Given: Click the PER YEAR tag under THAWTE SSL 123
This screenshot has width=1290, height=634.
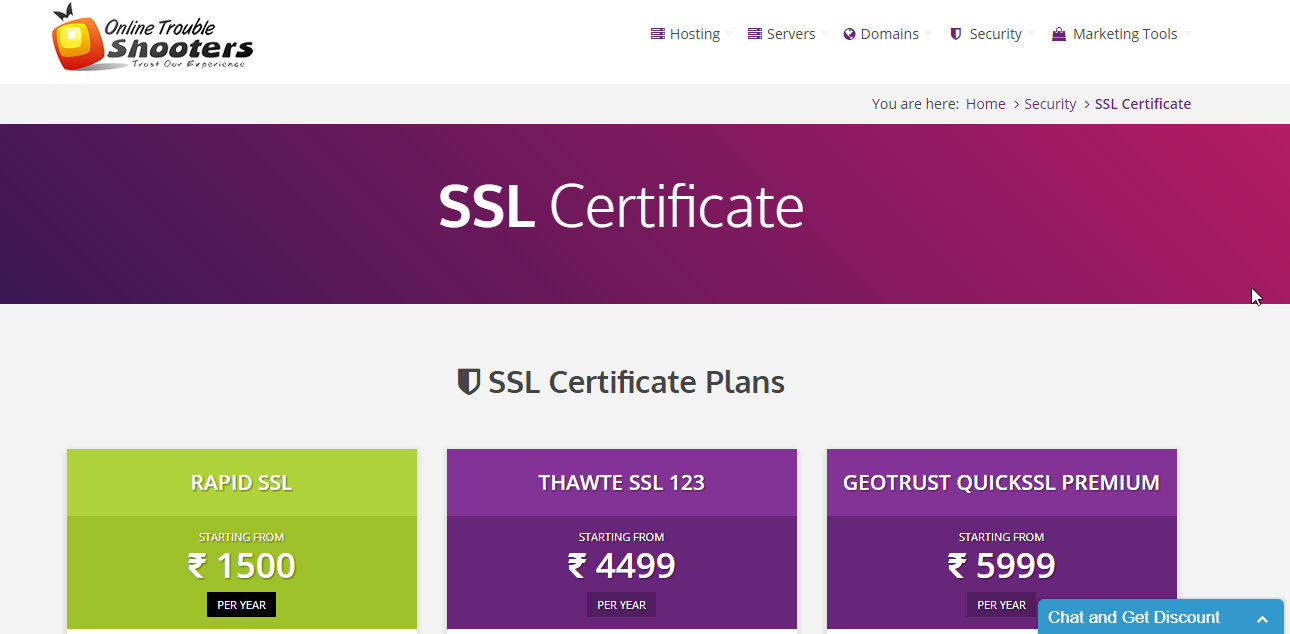Looking at the screenshot, I should [x=621, y=604].
